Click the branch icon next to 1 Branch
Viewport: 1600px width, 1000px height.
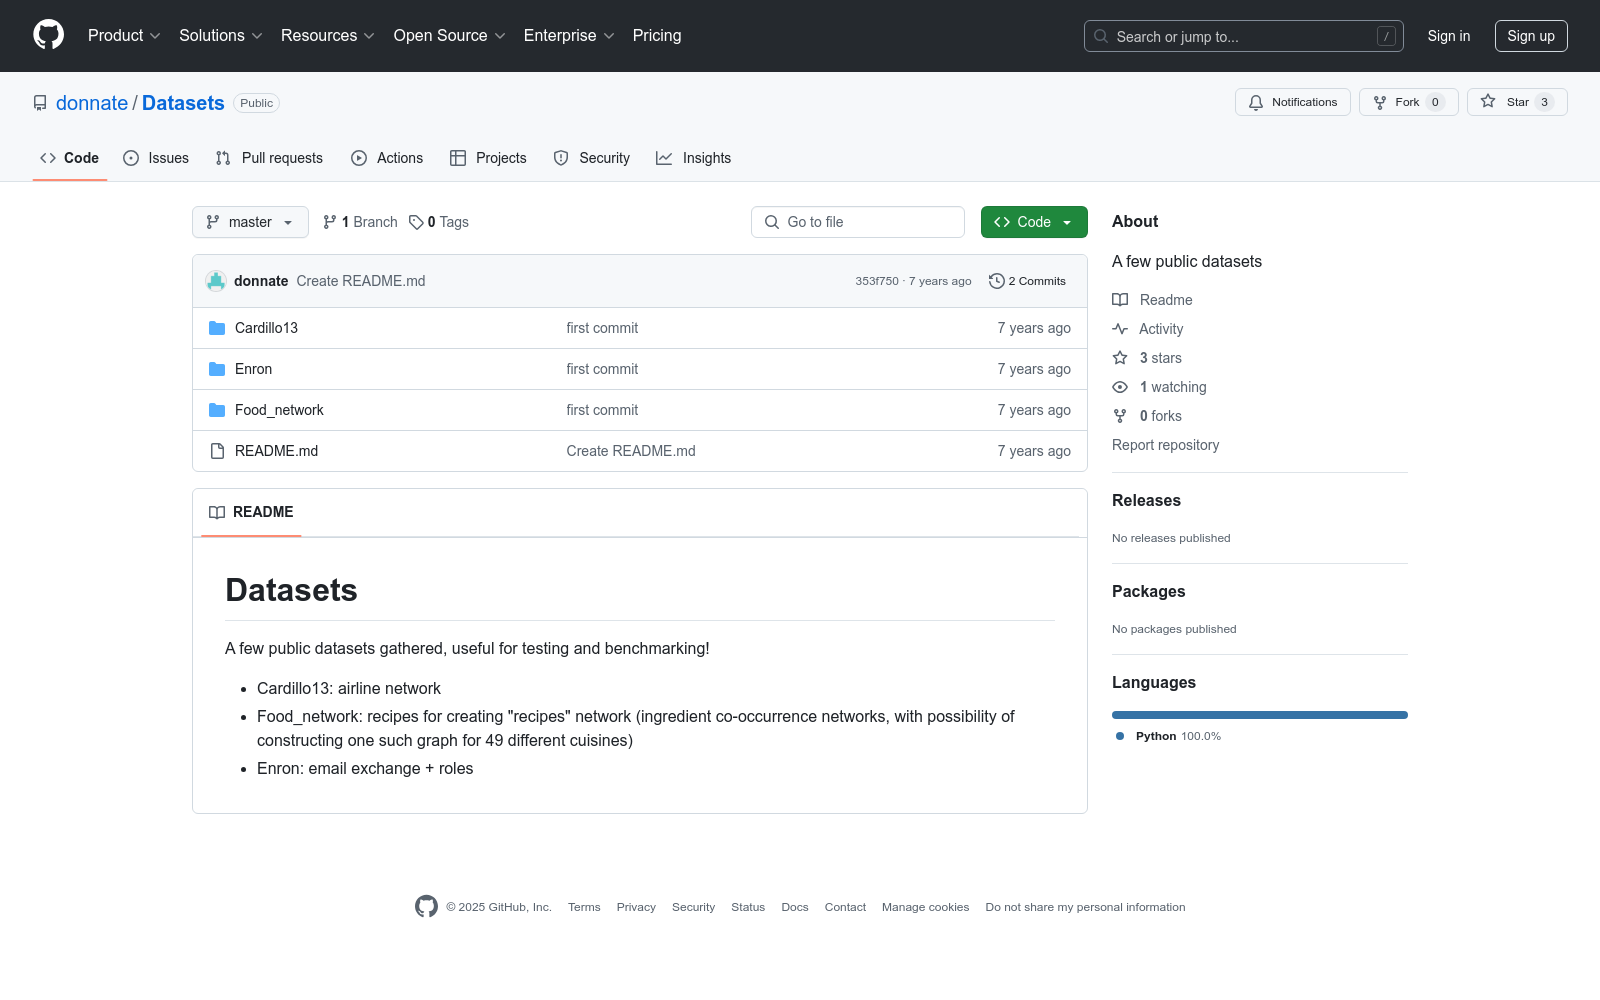coord(330,222)
